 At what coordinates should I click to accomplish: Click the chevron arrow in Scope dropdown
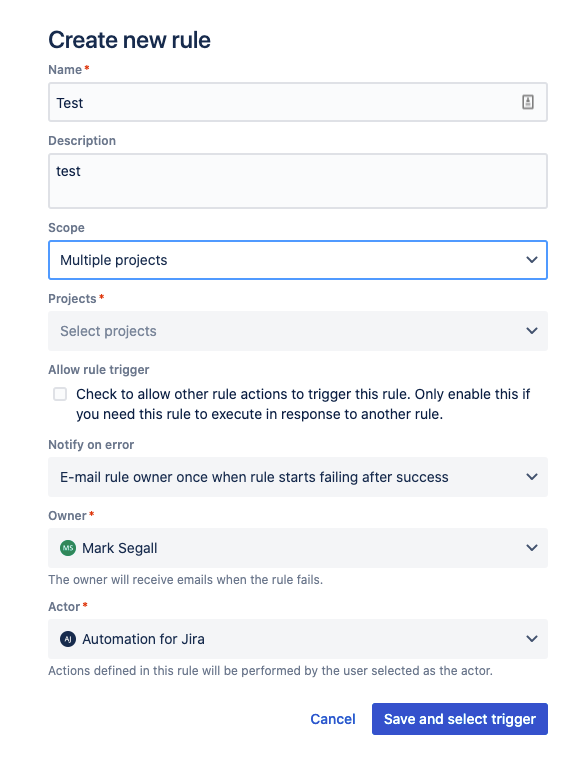point(532,260)
